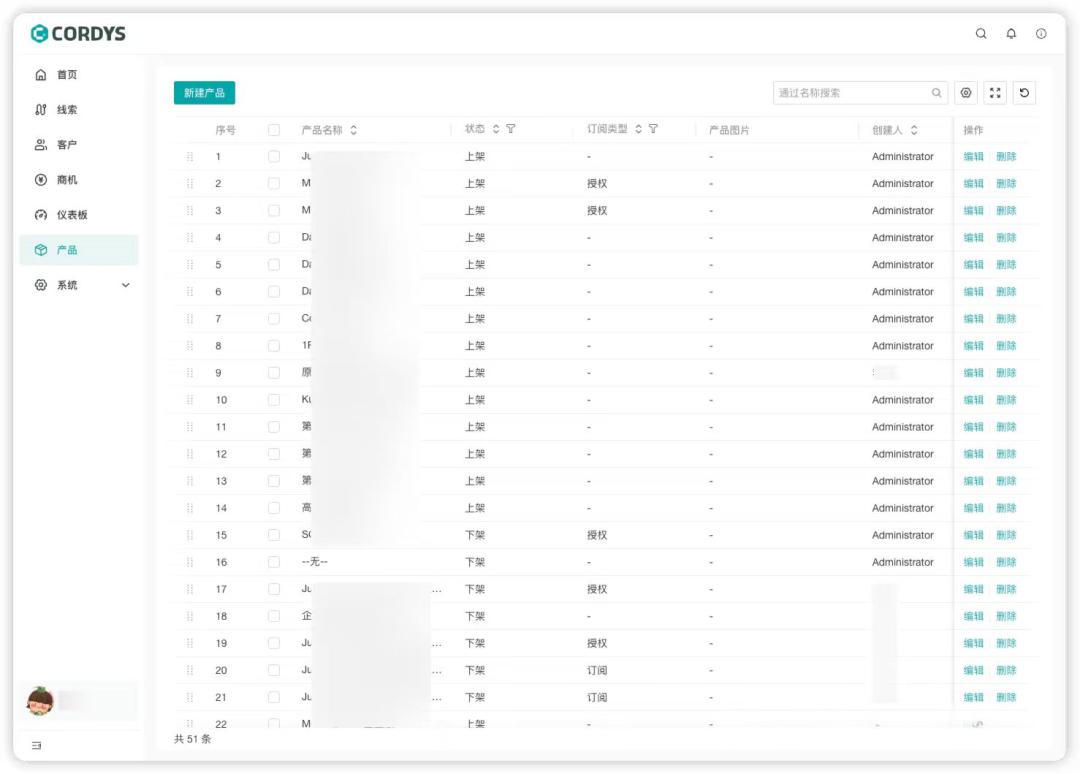This screenshot has height=774, width=1080.
Task: Open the notifications bell icon
Action: click(1011, 34)
